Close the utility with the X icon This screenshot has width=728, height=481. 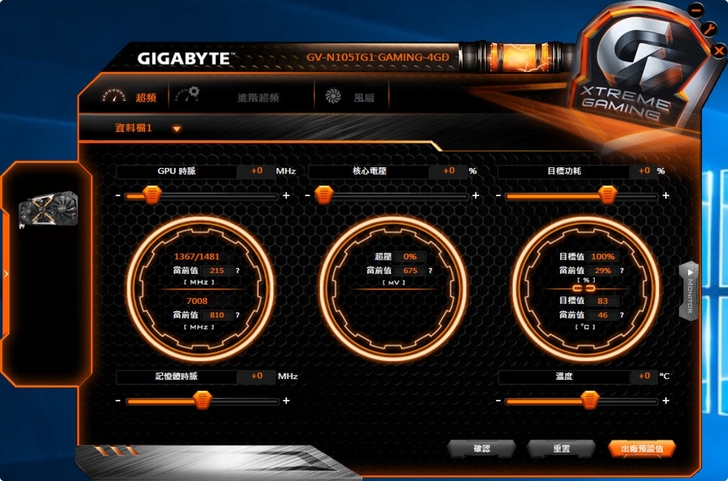coord(719,50)
